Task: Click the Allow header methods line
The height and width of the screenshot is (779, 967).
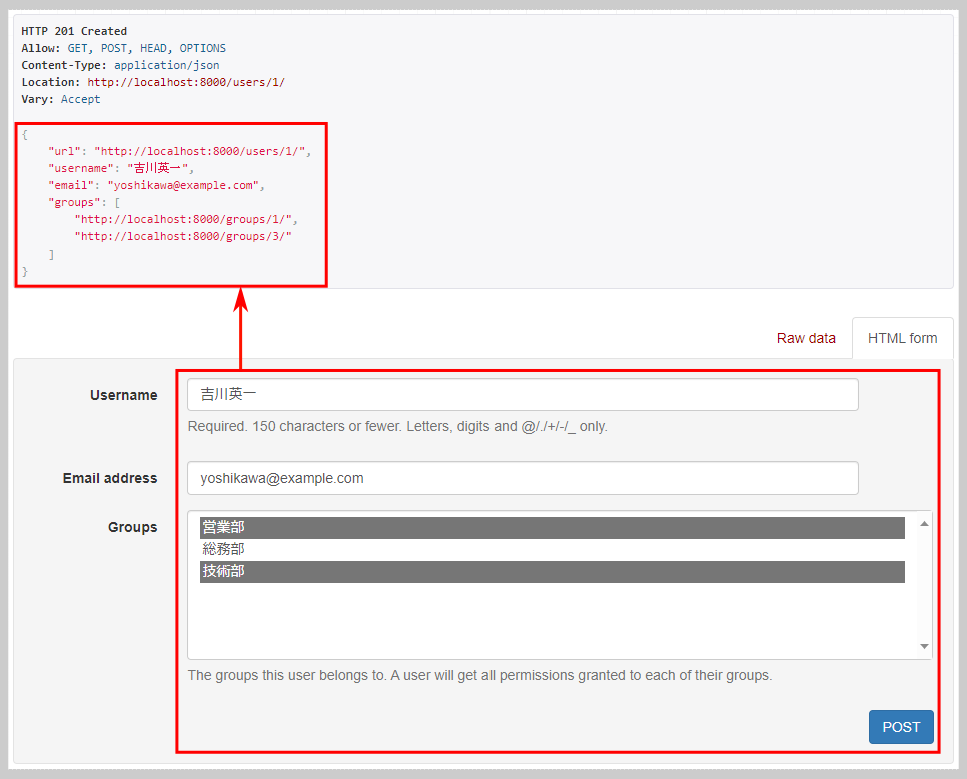Action: click(123, 48)
